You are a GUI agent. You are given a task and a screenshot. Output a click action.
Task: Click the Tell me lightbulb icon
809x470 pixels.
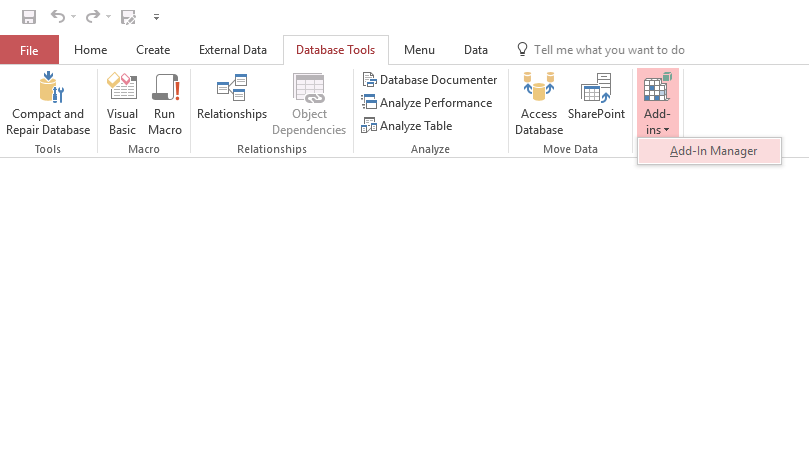click(522, 50)
